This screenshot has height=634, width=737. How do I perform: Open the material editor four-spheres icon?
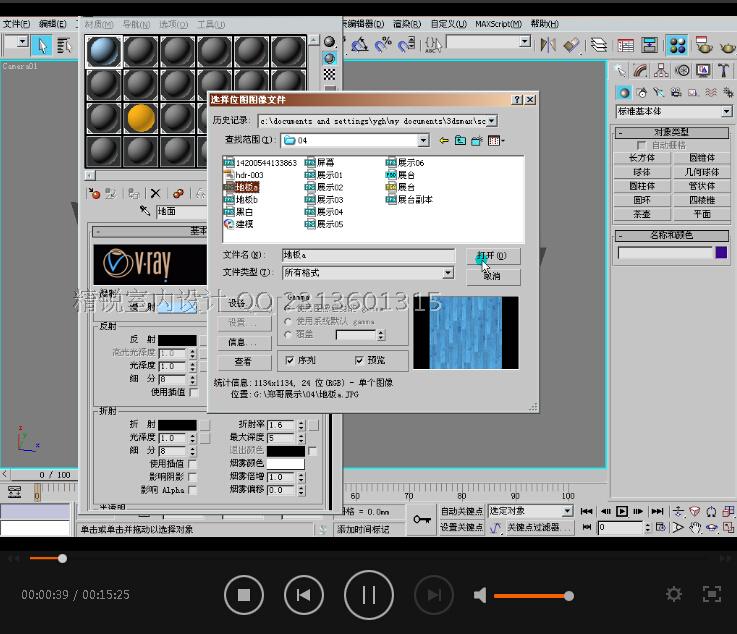pos(677,46)
